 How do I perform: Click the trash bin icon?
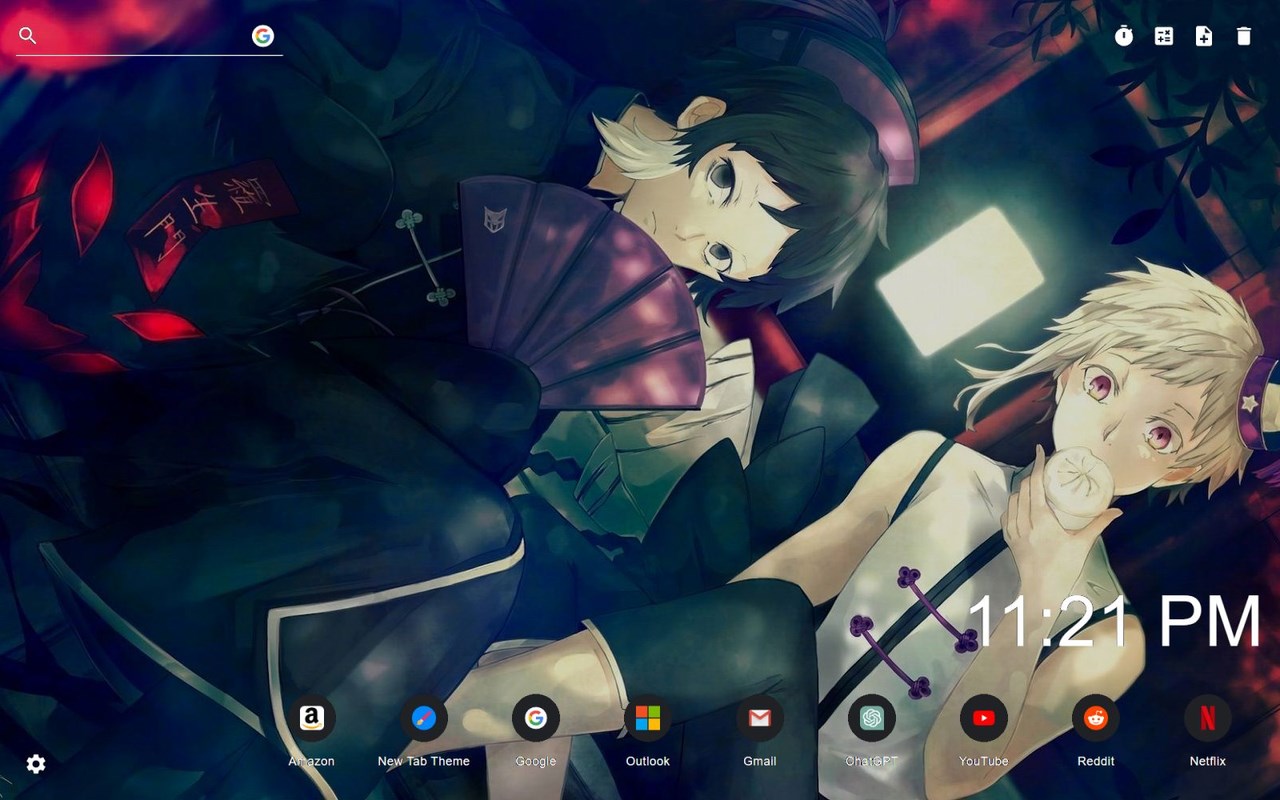pos(1244,36)
